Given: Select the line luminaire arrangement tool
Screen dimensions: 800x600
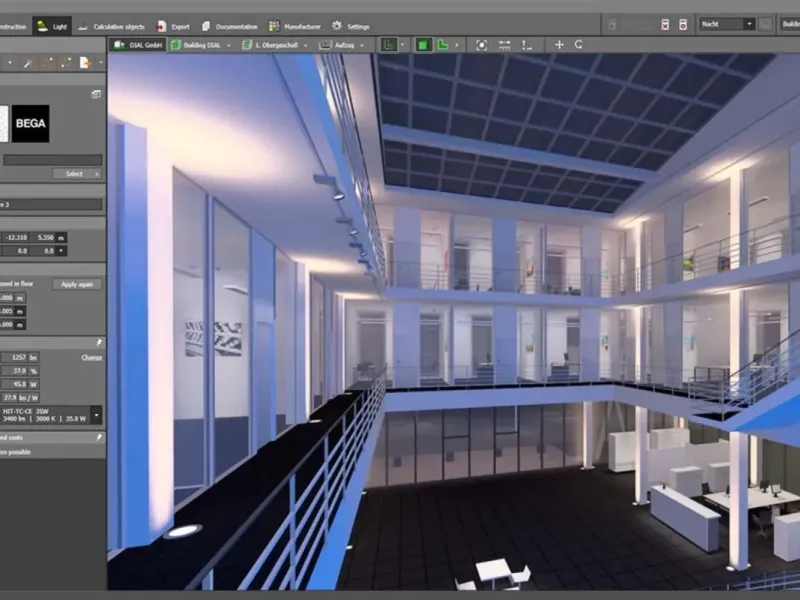Looking at the screenshot, I should coord(28,63).
